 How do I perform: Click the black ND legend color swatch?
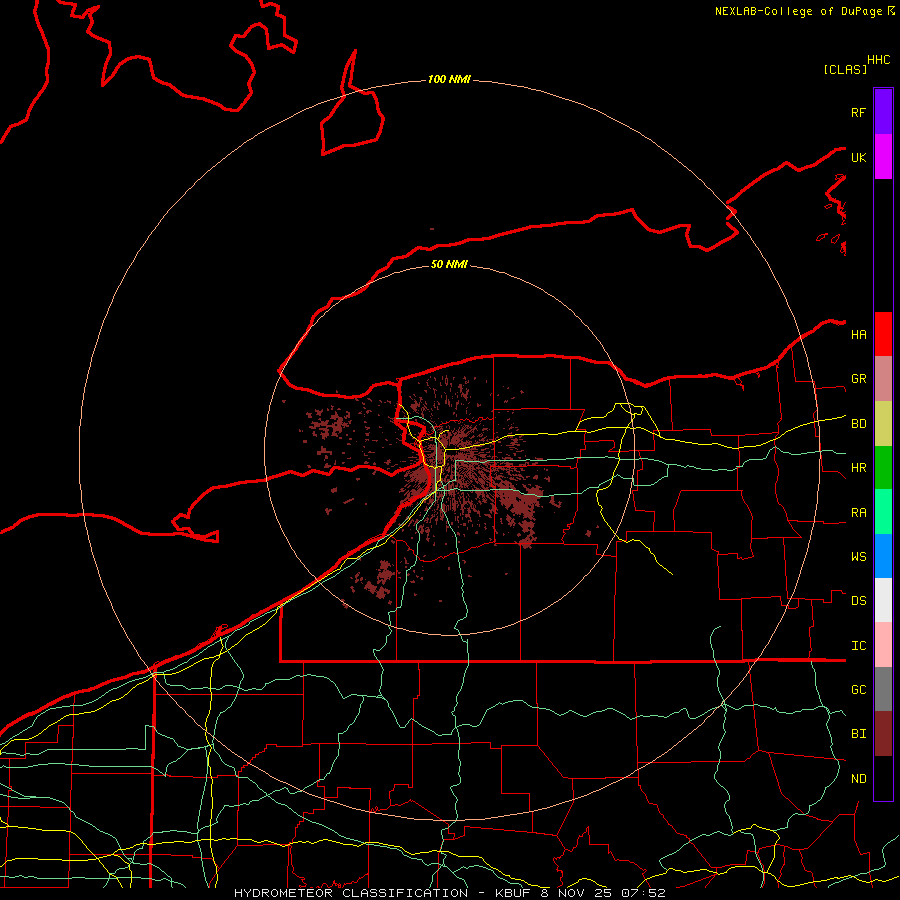click(883, 778)
